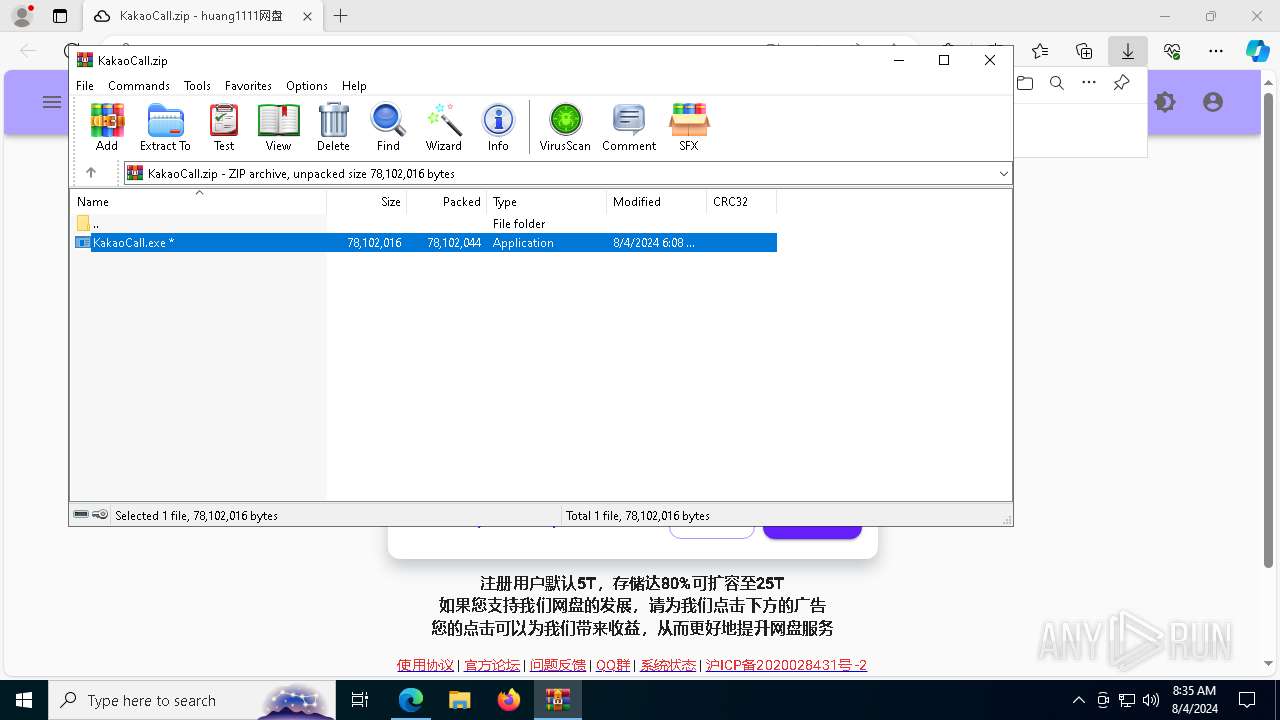This screenshot has width=1280, height=720.
Task: Run the Test archive tool
Action: [x=224, y=127]
